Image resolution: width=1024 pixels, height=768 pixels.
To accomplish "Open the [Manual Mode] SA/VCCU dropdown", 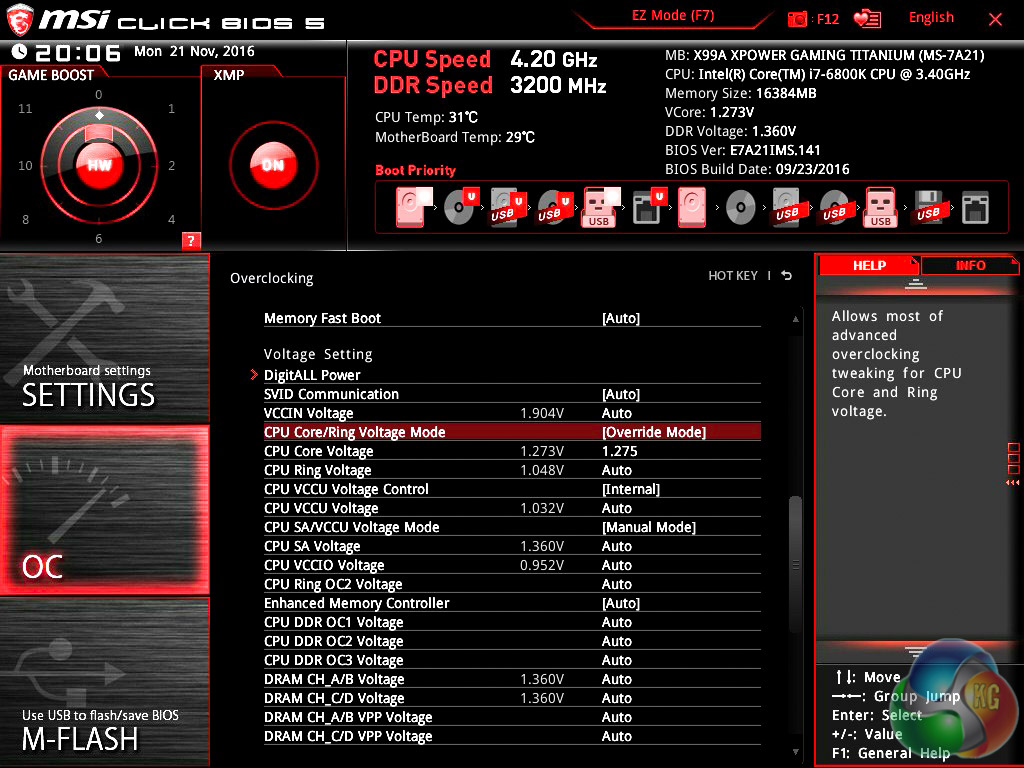I will [x=648, y=526].
